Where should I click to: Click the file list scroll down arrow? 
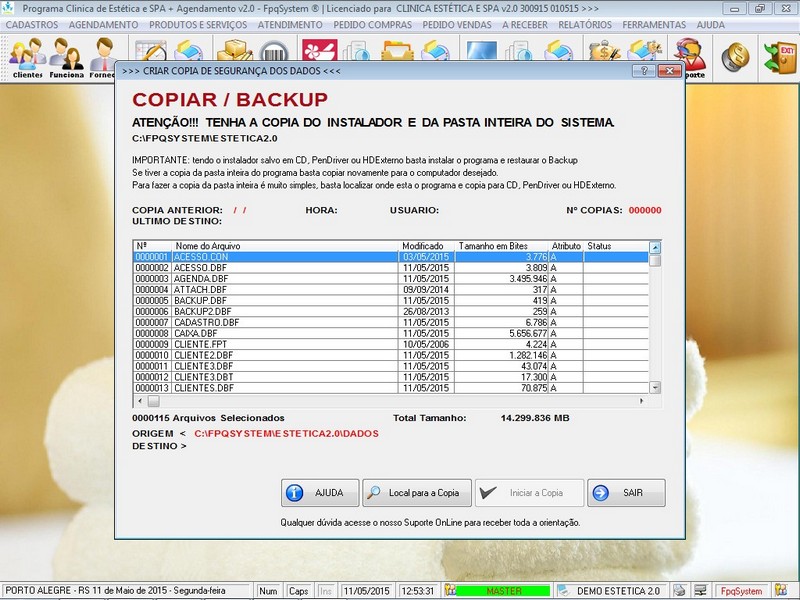pos(655,387)
